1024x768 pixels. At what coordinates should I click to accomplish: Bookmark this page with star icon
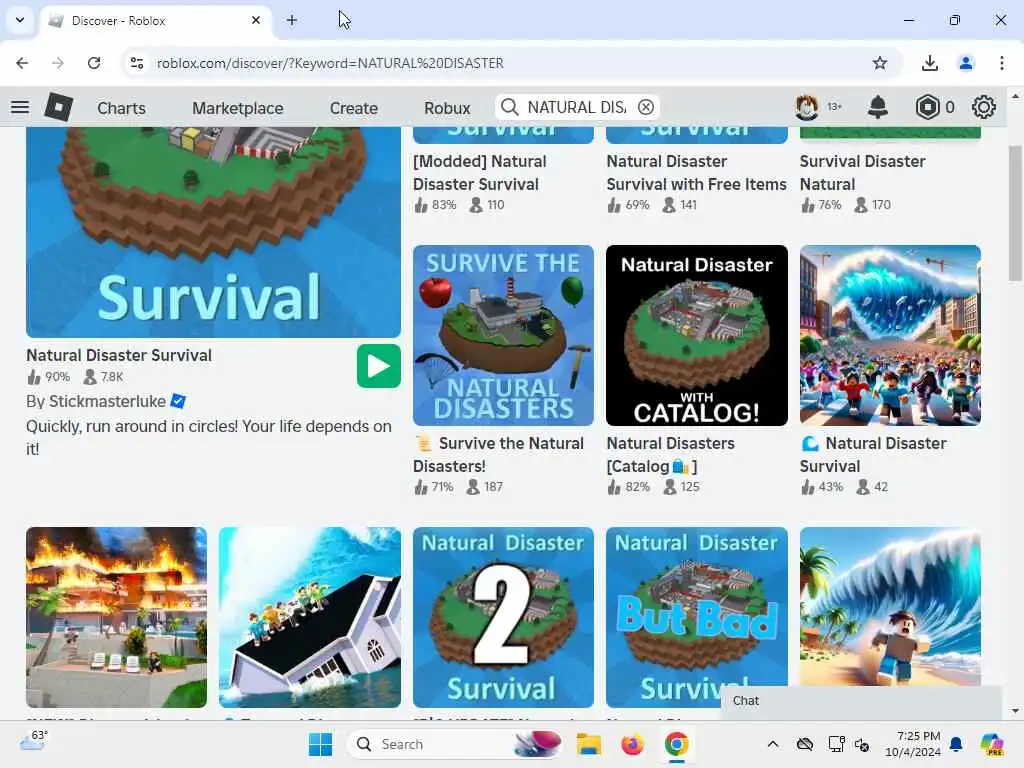(x=880, y=63)
